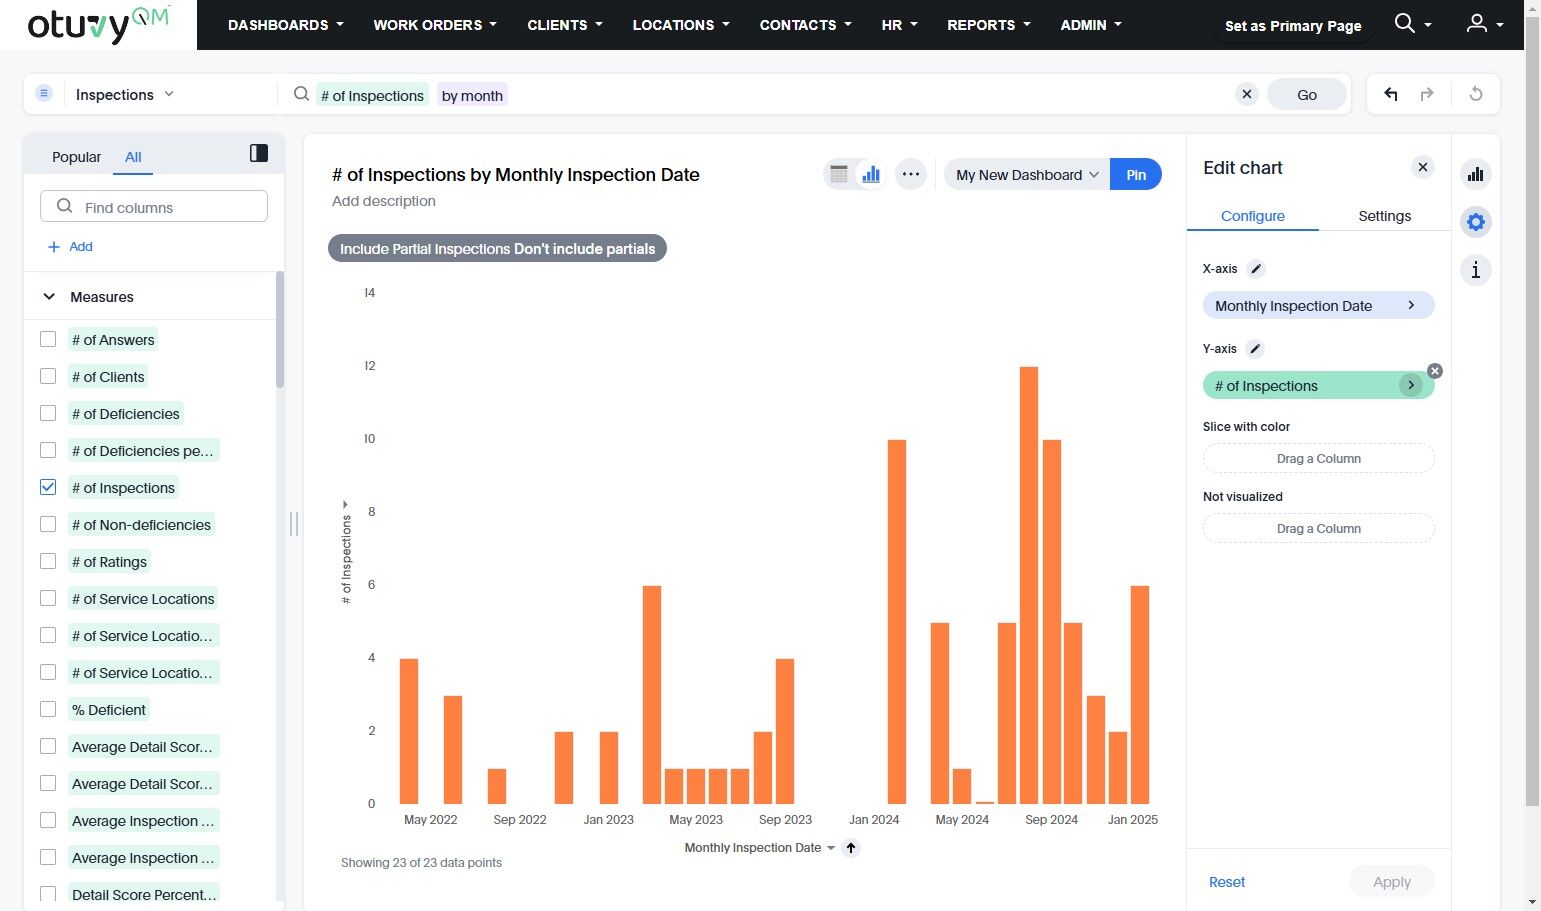Open the Inspections data source dropdown
This screenshot has height=911, width=1541.
[124, 94]
